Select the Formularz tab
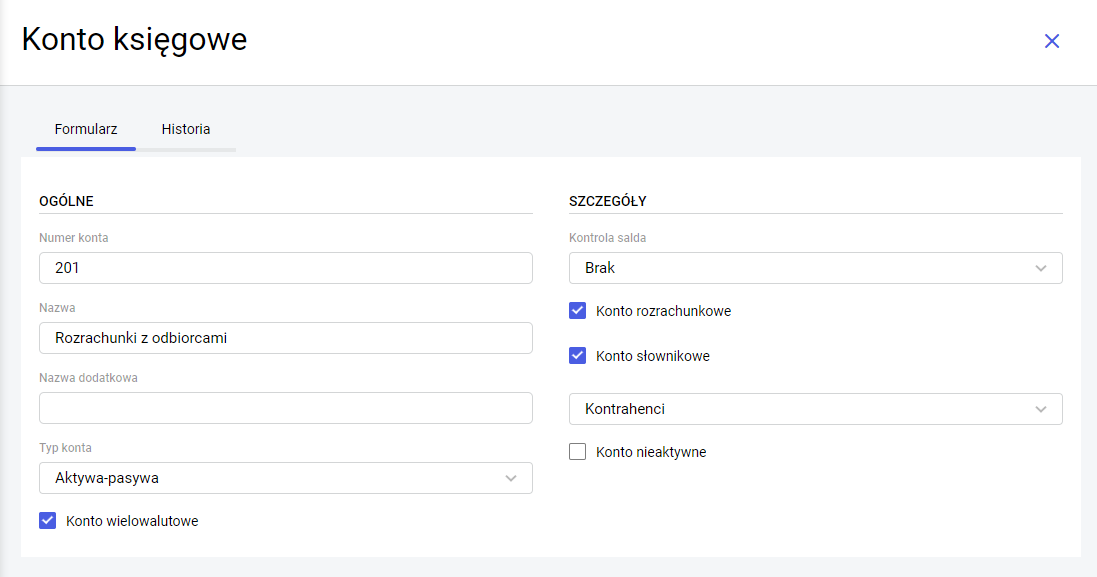Image resolution: width=1097 pixels, height=577 pixels. click(86, 129)
